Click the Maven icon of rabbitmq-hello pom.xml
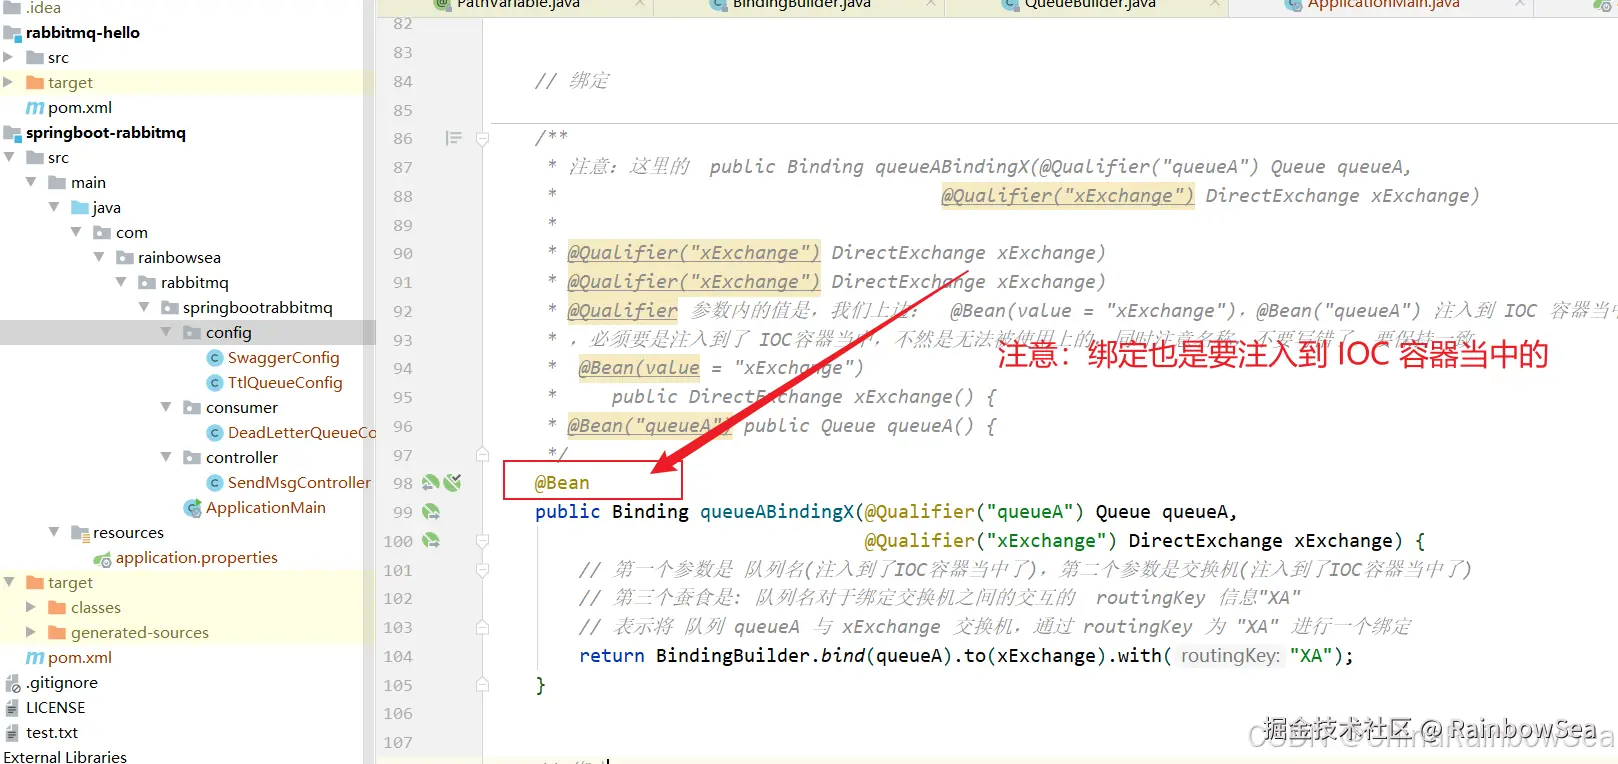 [x=35, y=108]
